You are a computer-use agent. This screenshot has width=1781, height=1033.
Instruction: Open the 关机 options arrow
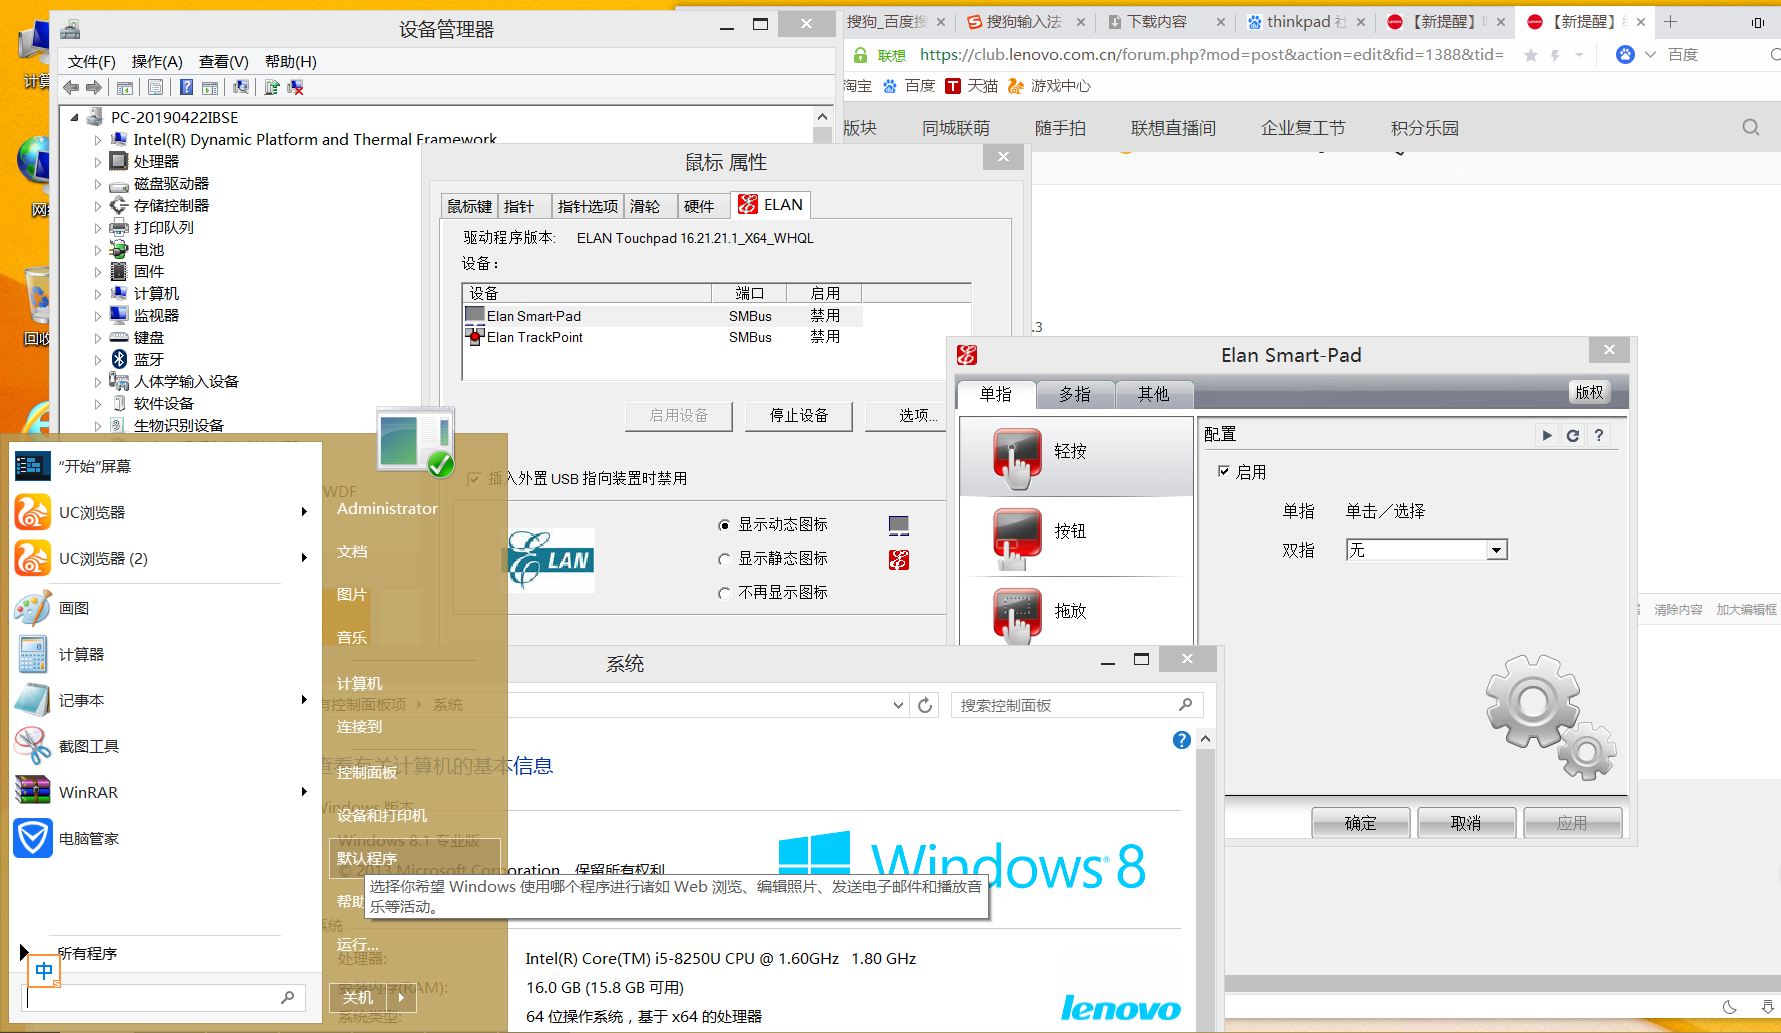(401, 997)
